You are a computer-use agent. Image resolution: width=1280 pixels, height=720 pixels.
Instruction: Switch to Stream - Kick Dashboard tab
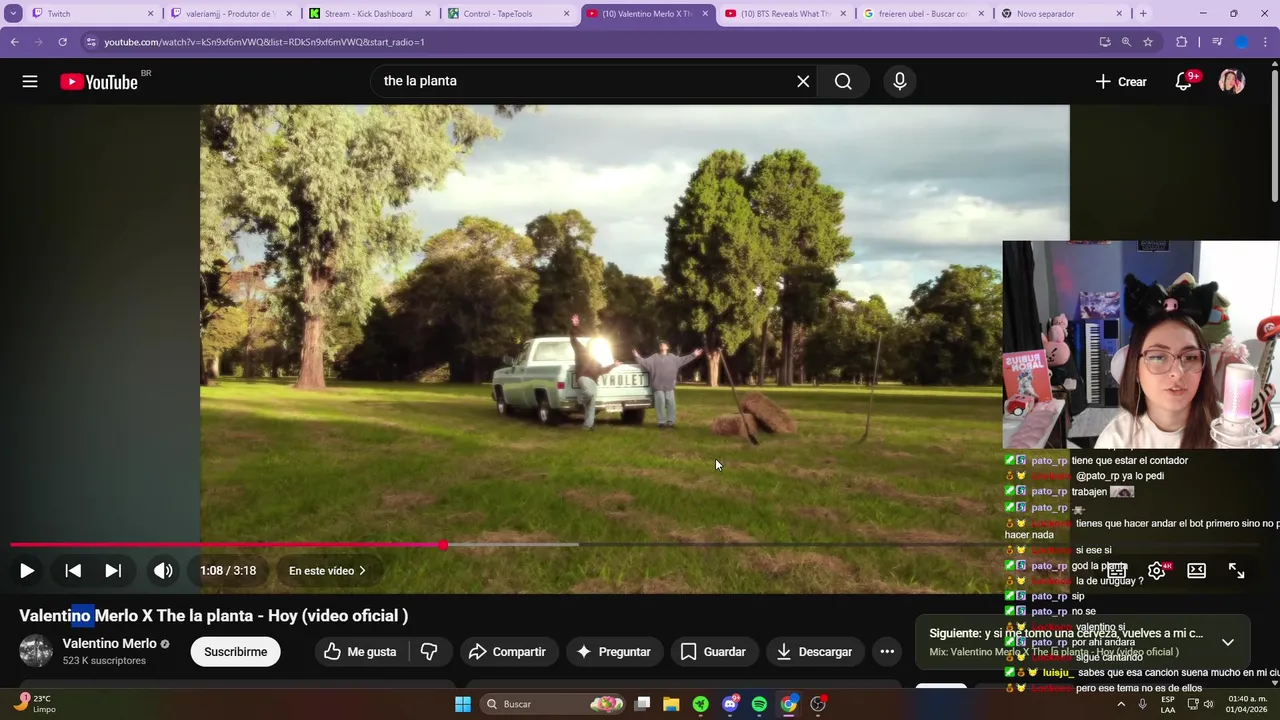point(369,14)
